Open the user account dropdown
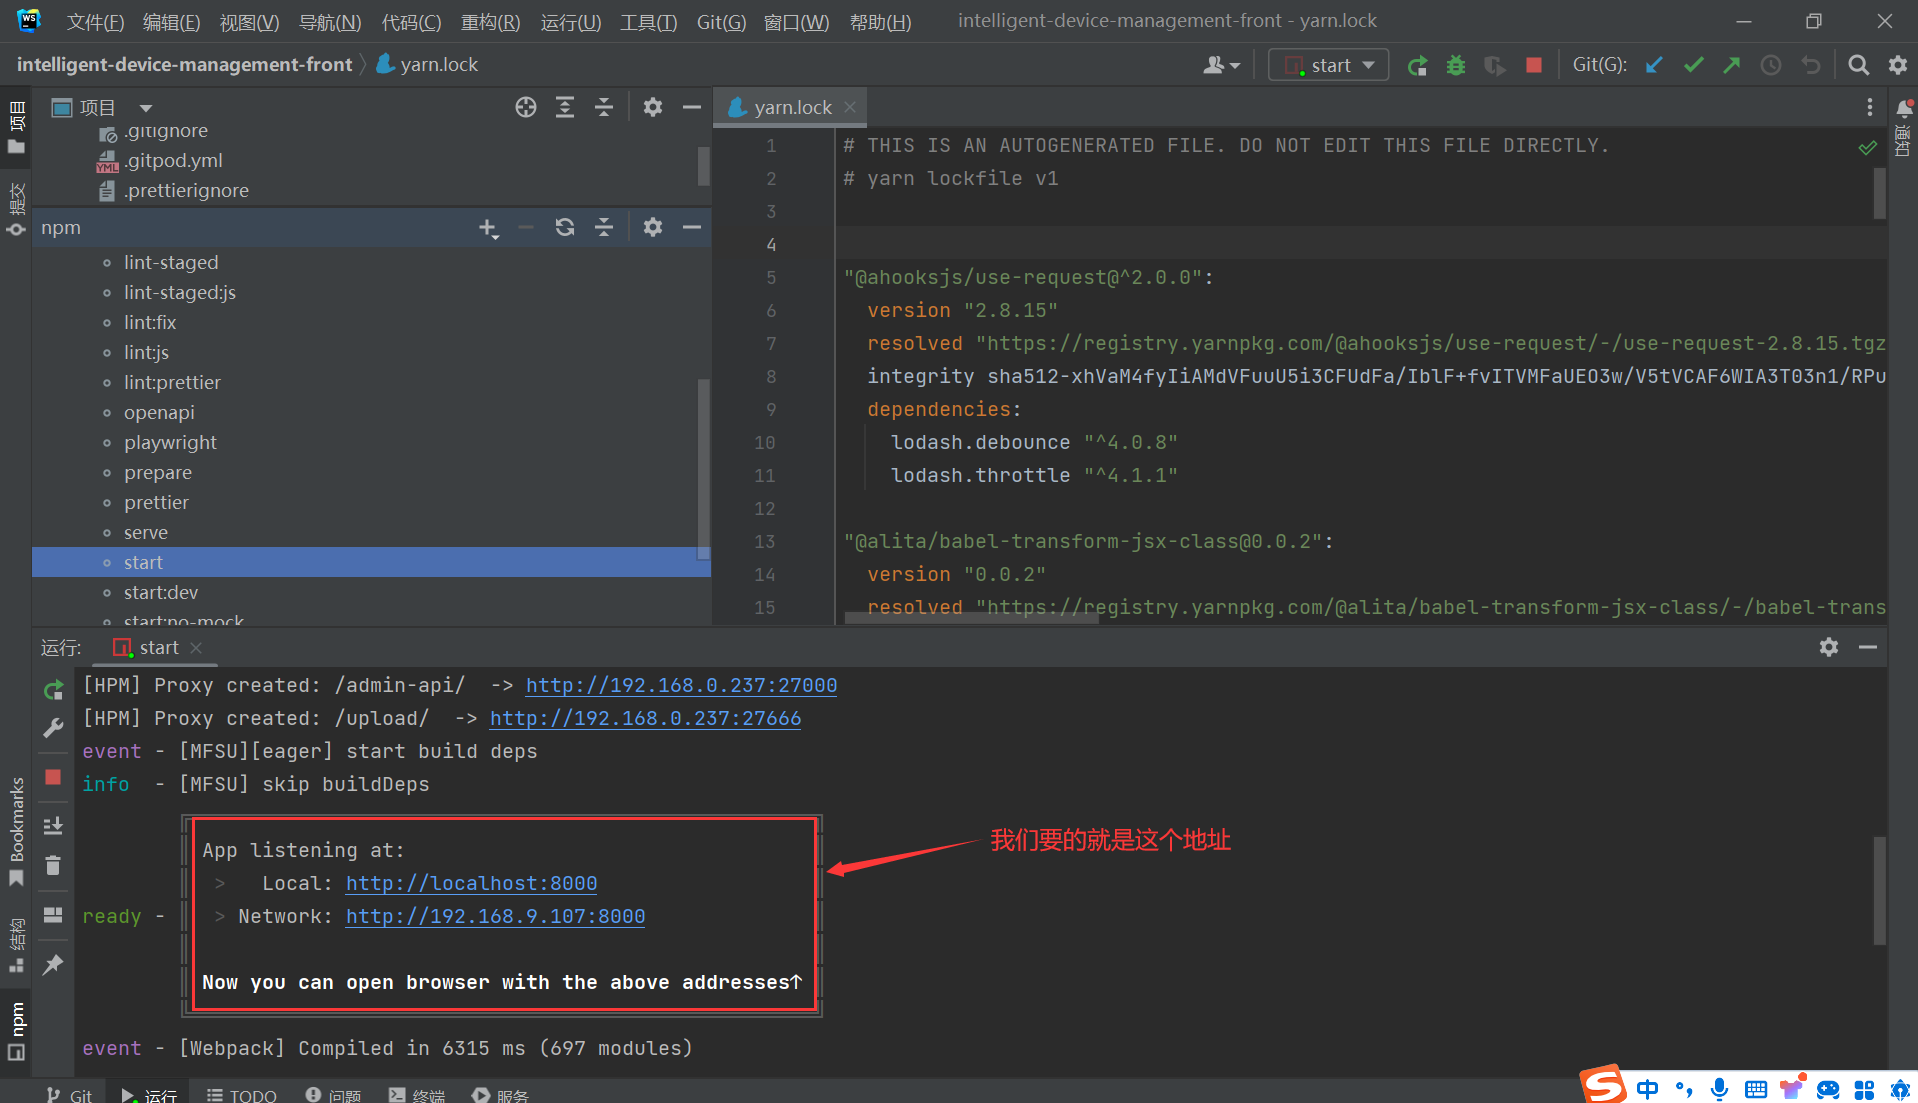Viewport: 1918px width, 1103px height. click(1221, 65)
